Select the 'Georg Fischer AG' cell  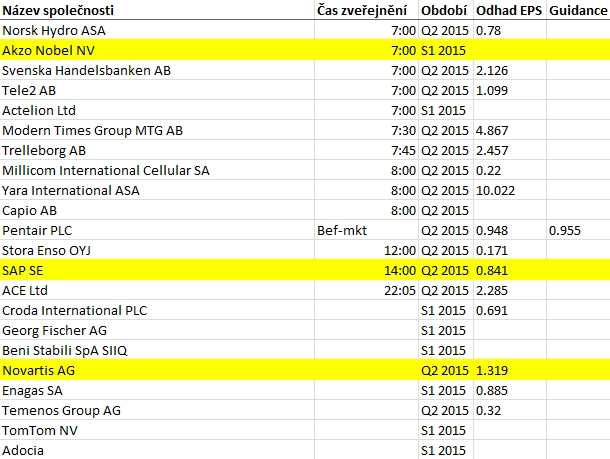157,331
